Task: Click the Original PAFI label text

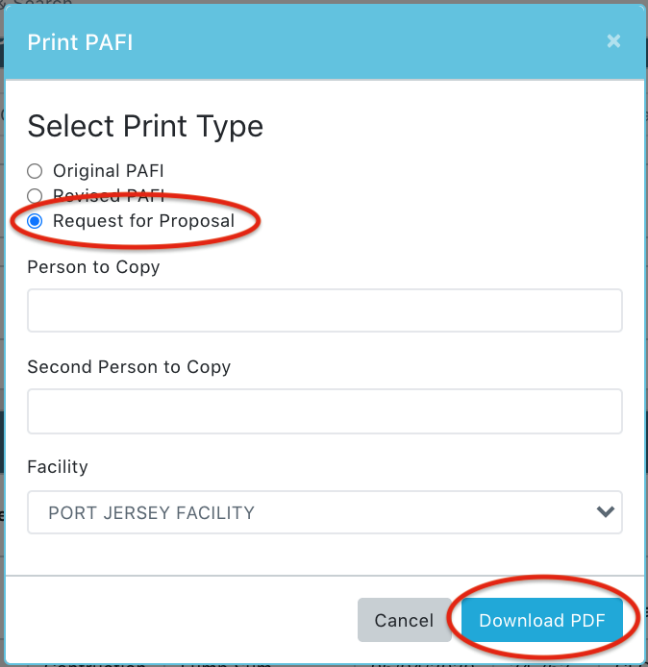Action: click(x=108, y=171)
